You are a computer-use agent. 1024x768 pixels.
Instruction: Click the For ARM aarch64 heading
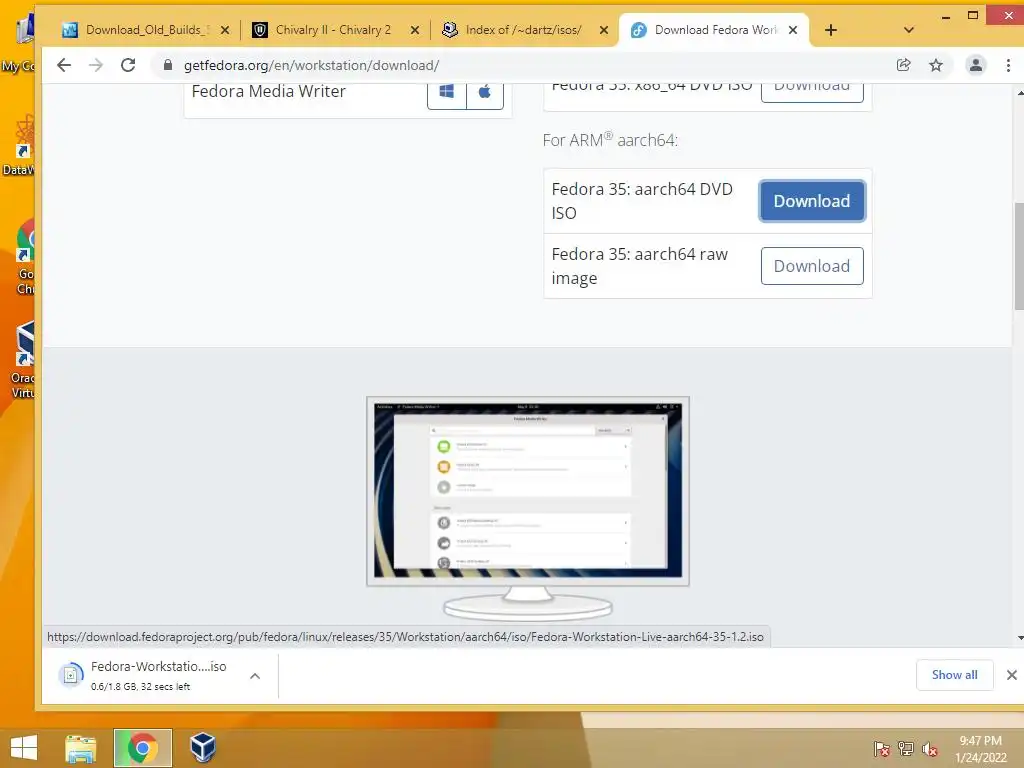click(610, 140)
